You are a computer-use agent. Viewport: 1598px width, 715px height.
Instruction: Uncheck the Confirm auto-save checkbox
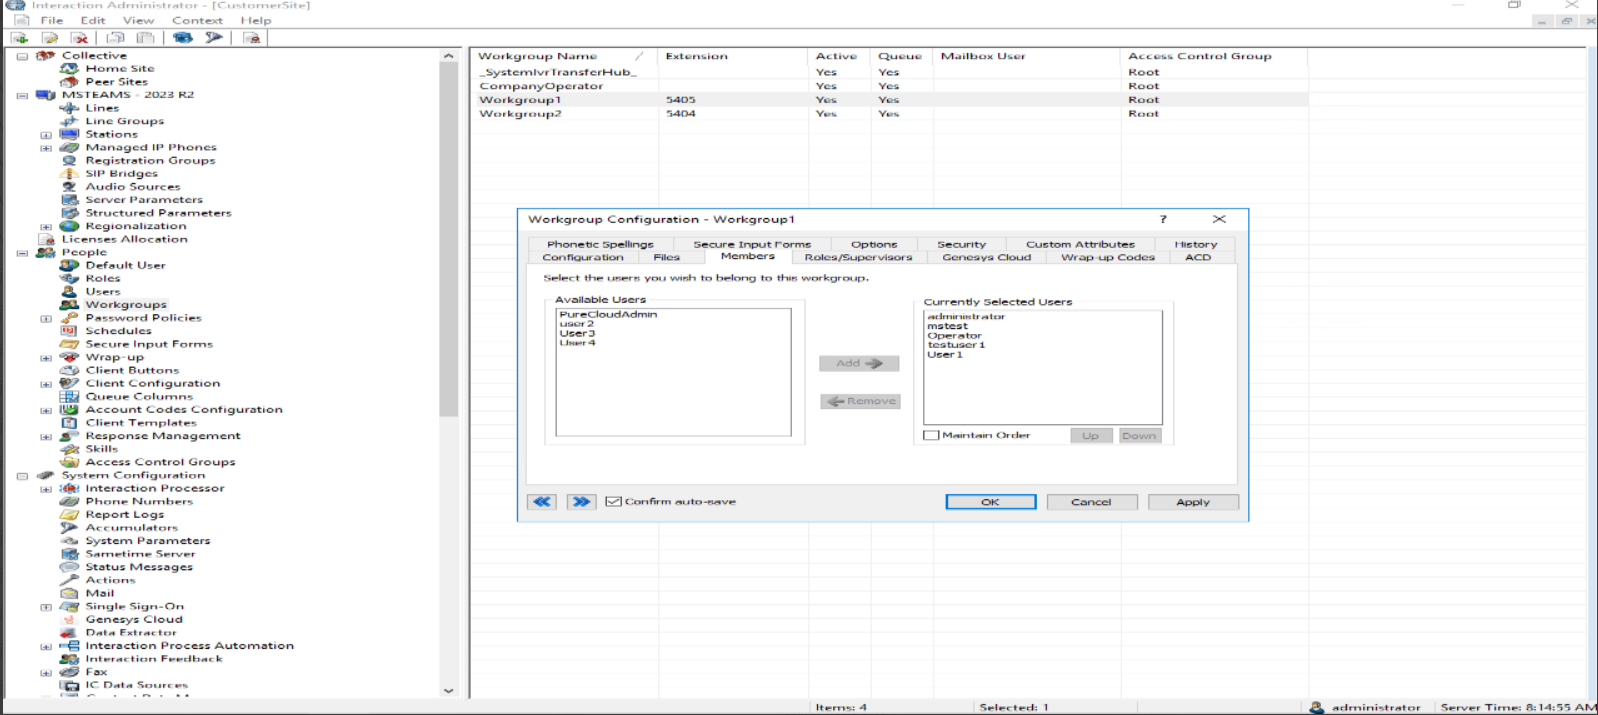[614, 502]
